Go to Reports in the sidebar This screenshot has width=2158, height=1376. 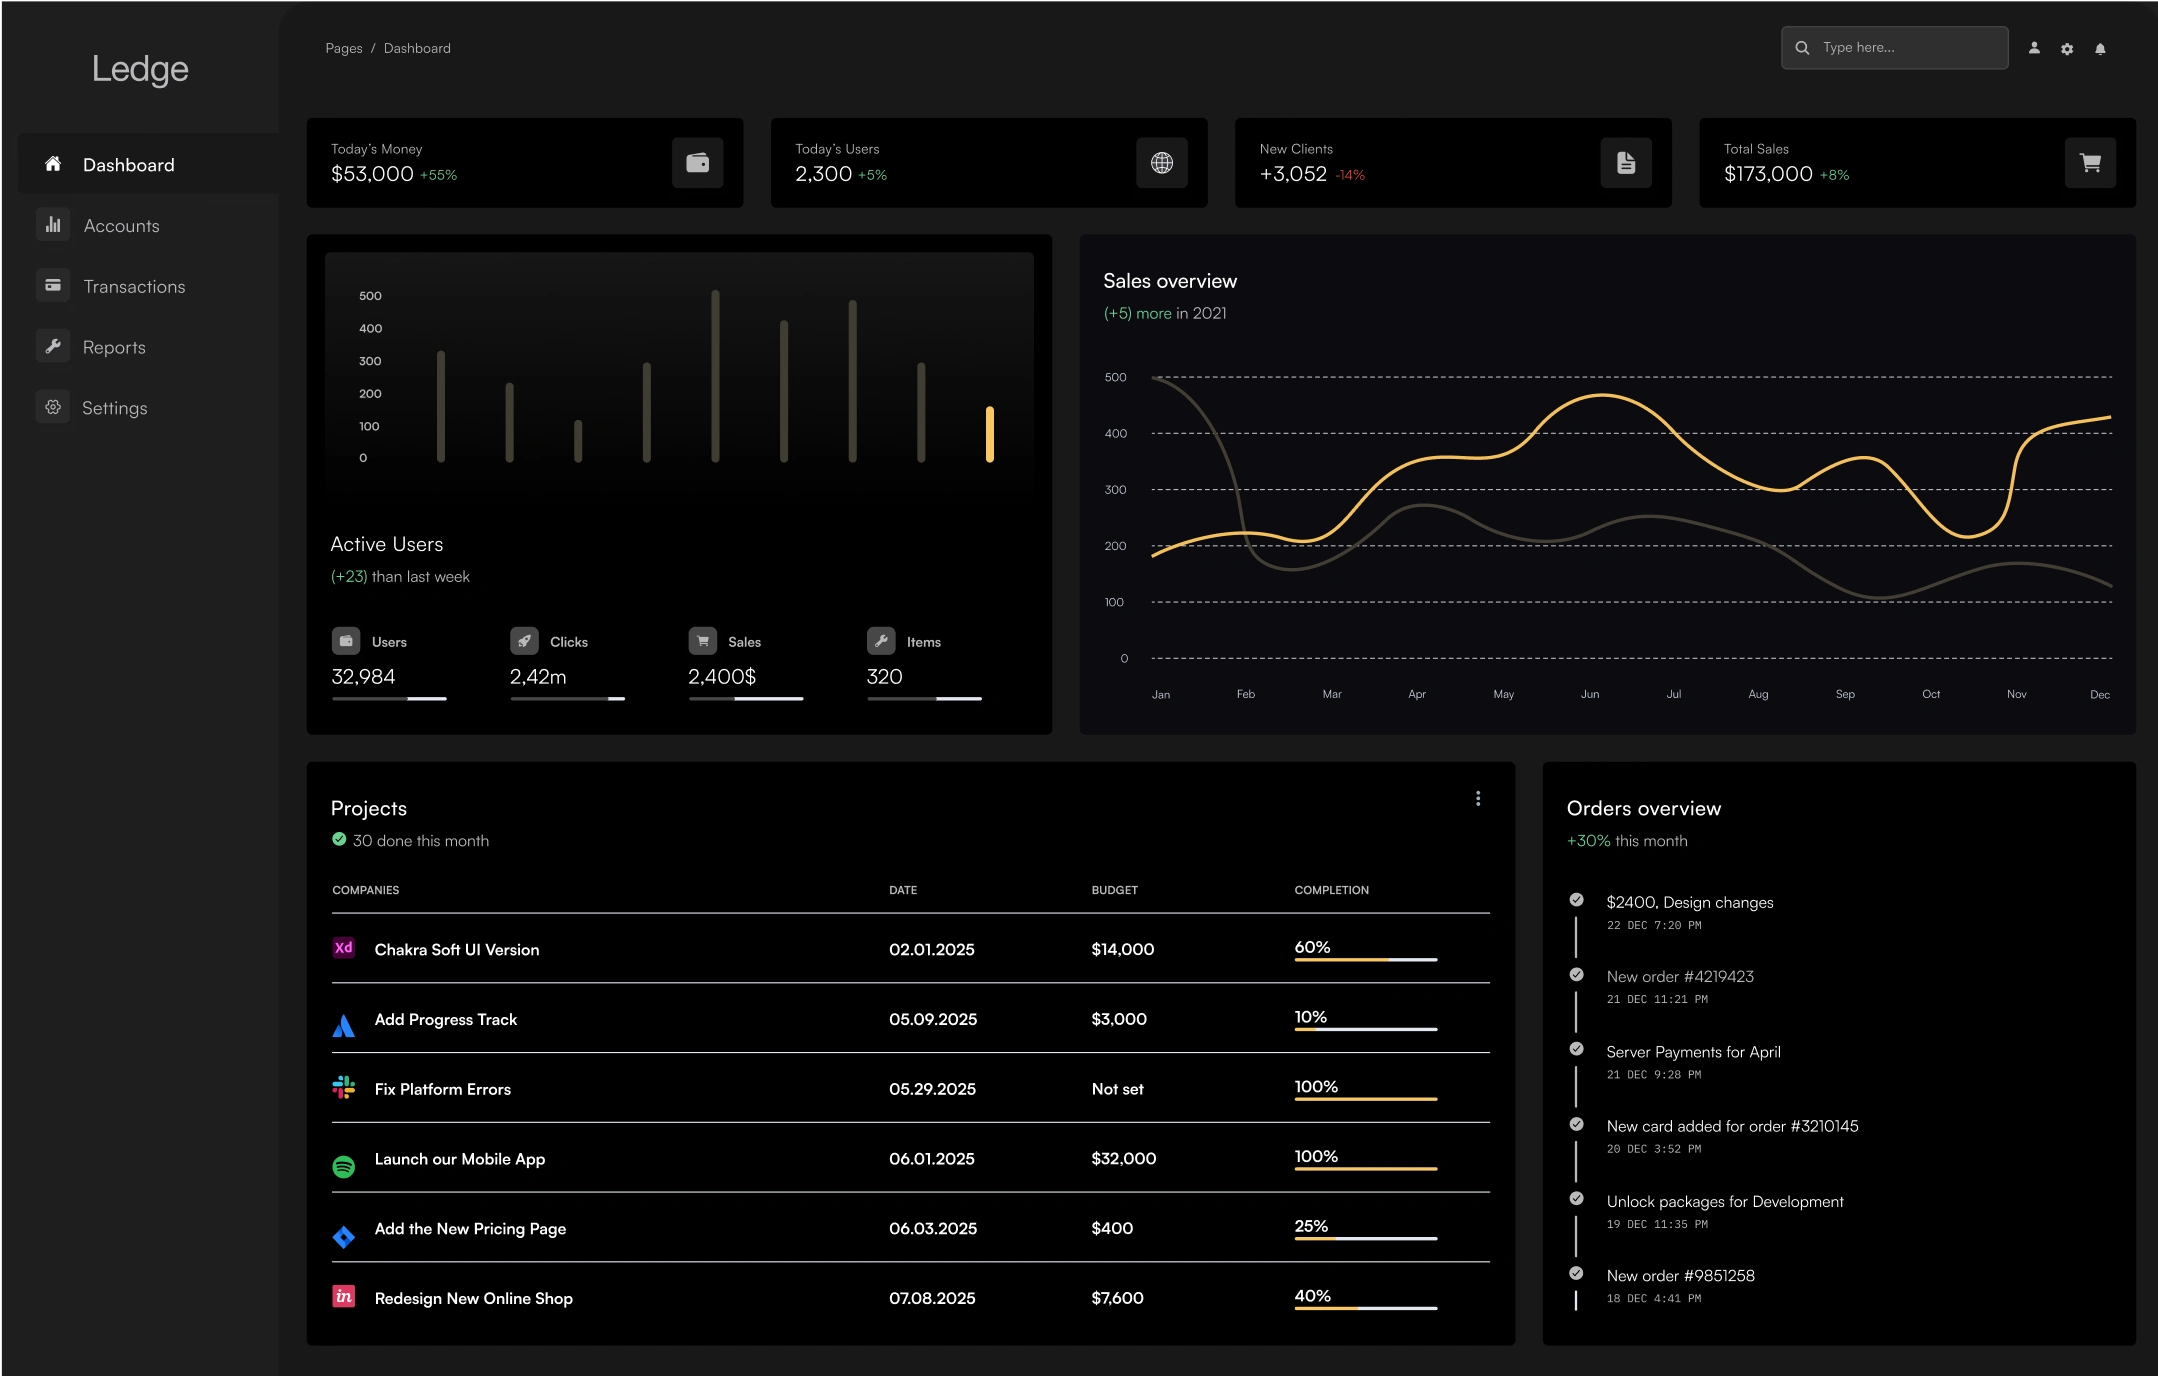pyautogui.click(x=114, y=347)
